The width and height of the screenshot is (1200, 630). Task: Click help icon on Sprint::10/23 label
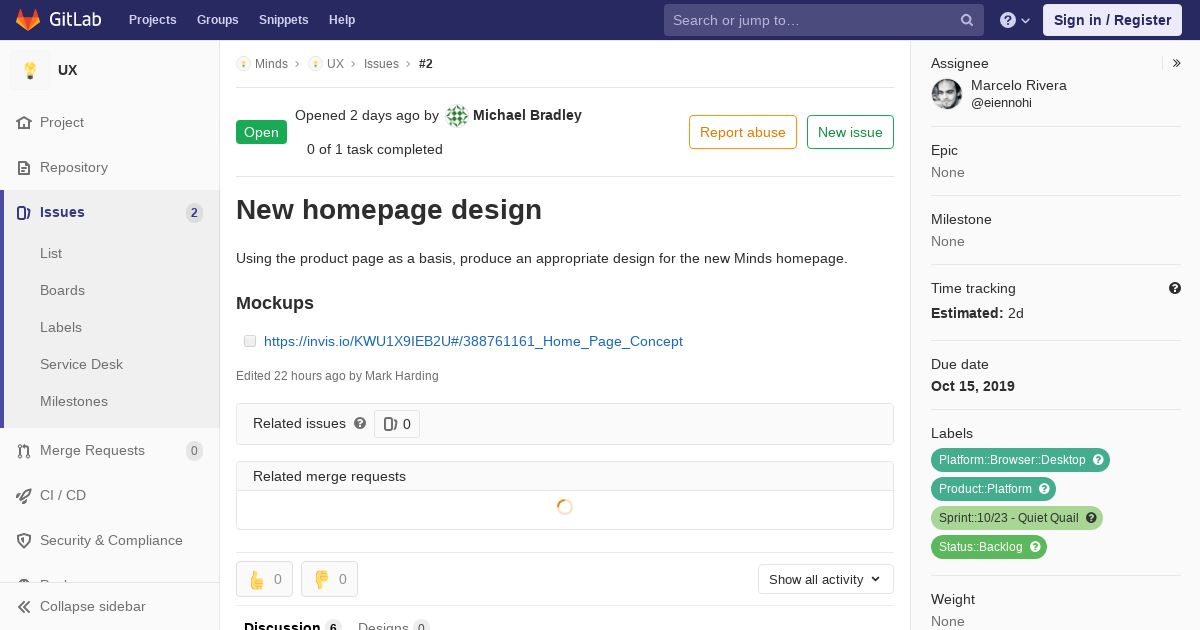(x=1091, y=518)
